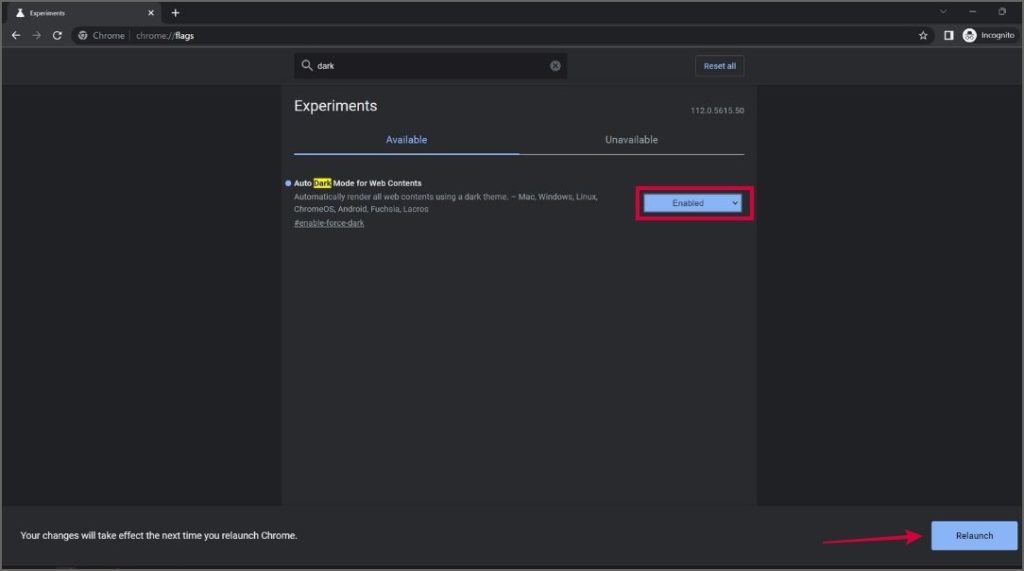Expand the tab search chevron in title bar

click(x=943, y=12)
